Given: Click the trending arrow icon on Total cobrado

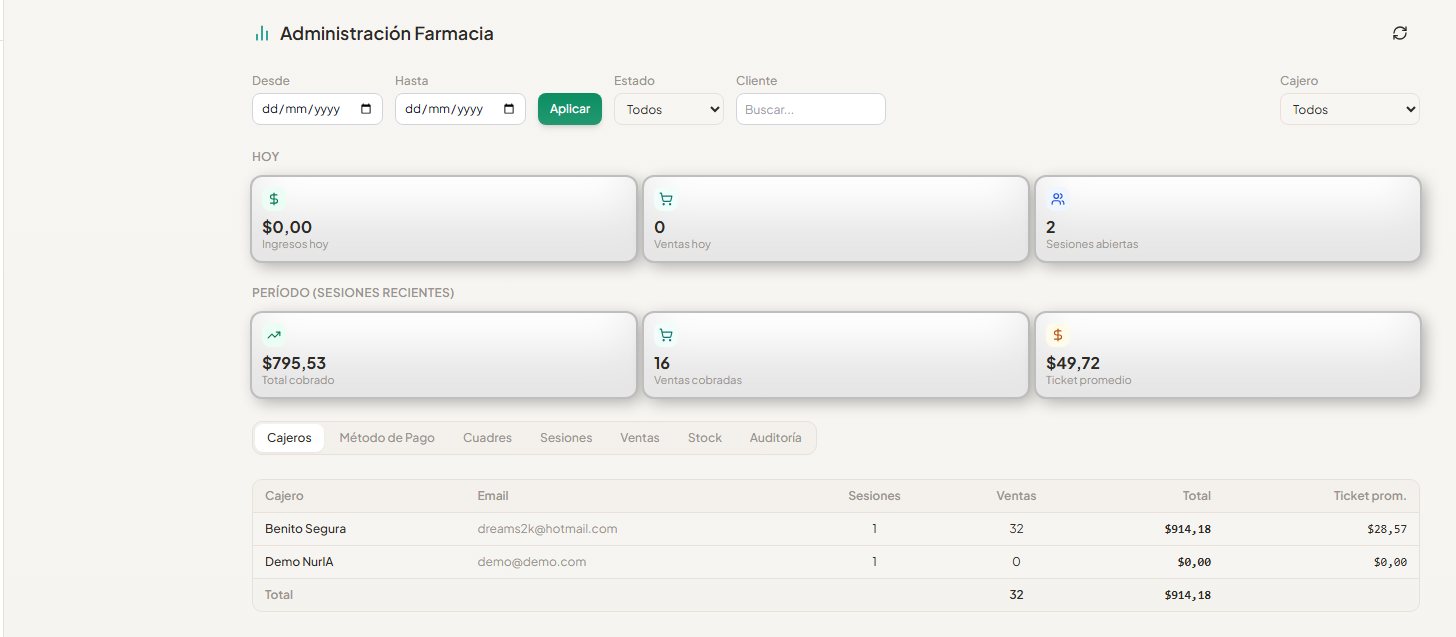Looking at the screenshot, I should coord(274,335).
